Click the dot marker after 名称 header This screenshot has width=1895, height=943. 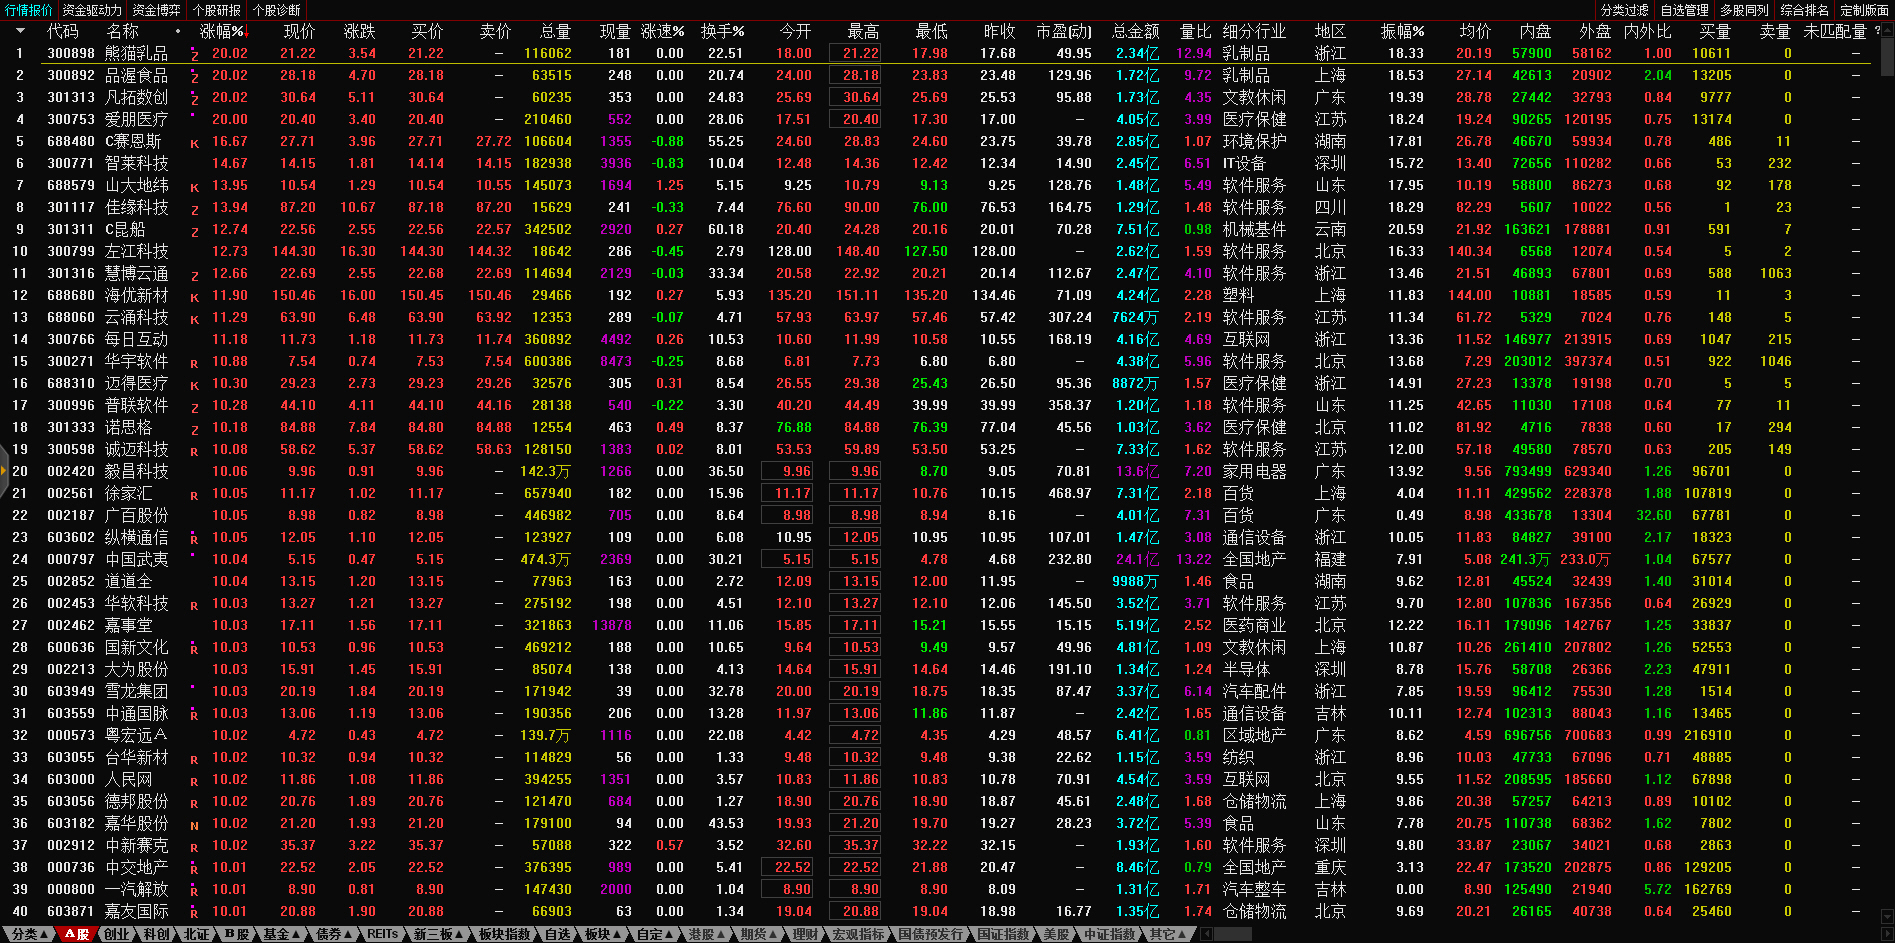[x=178, y=31]
